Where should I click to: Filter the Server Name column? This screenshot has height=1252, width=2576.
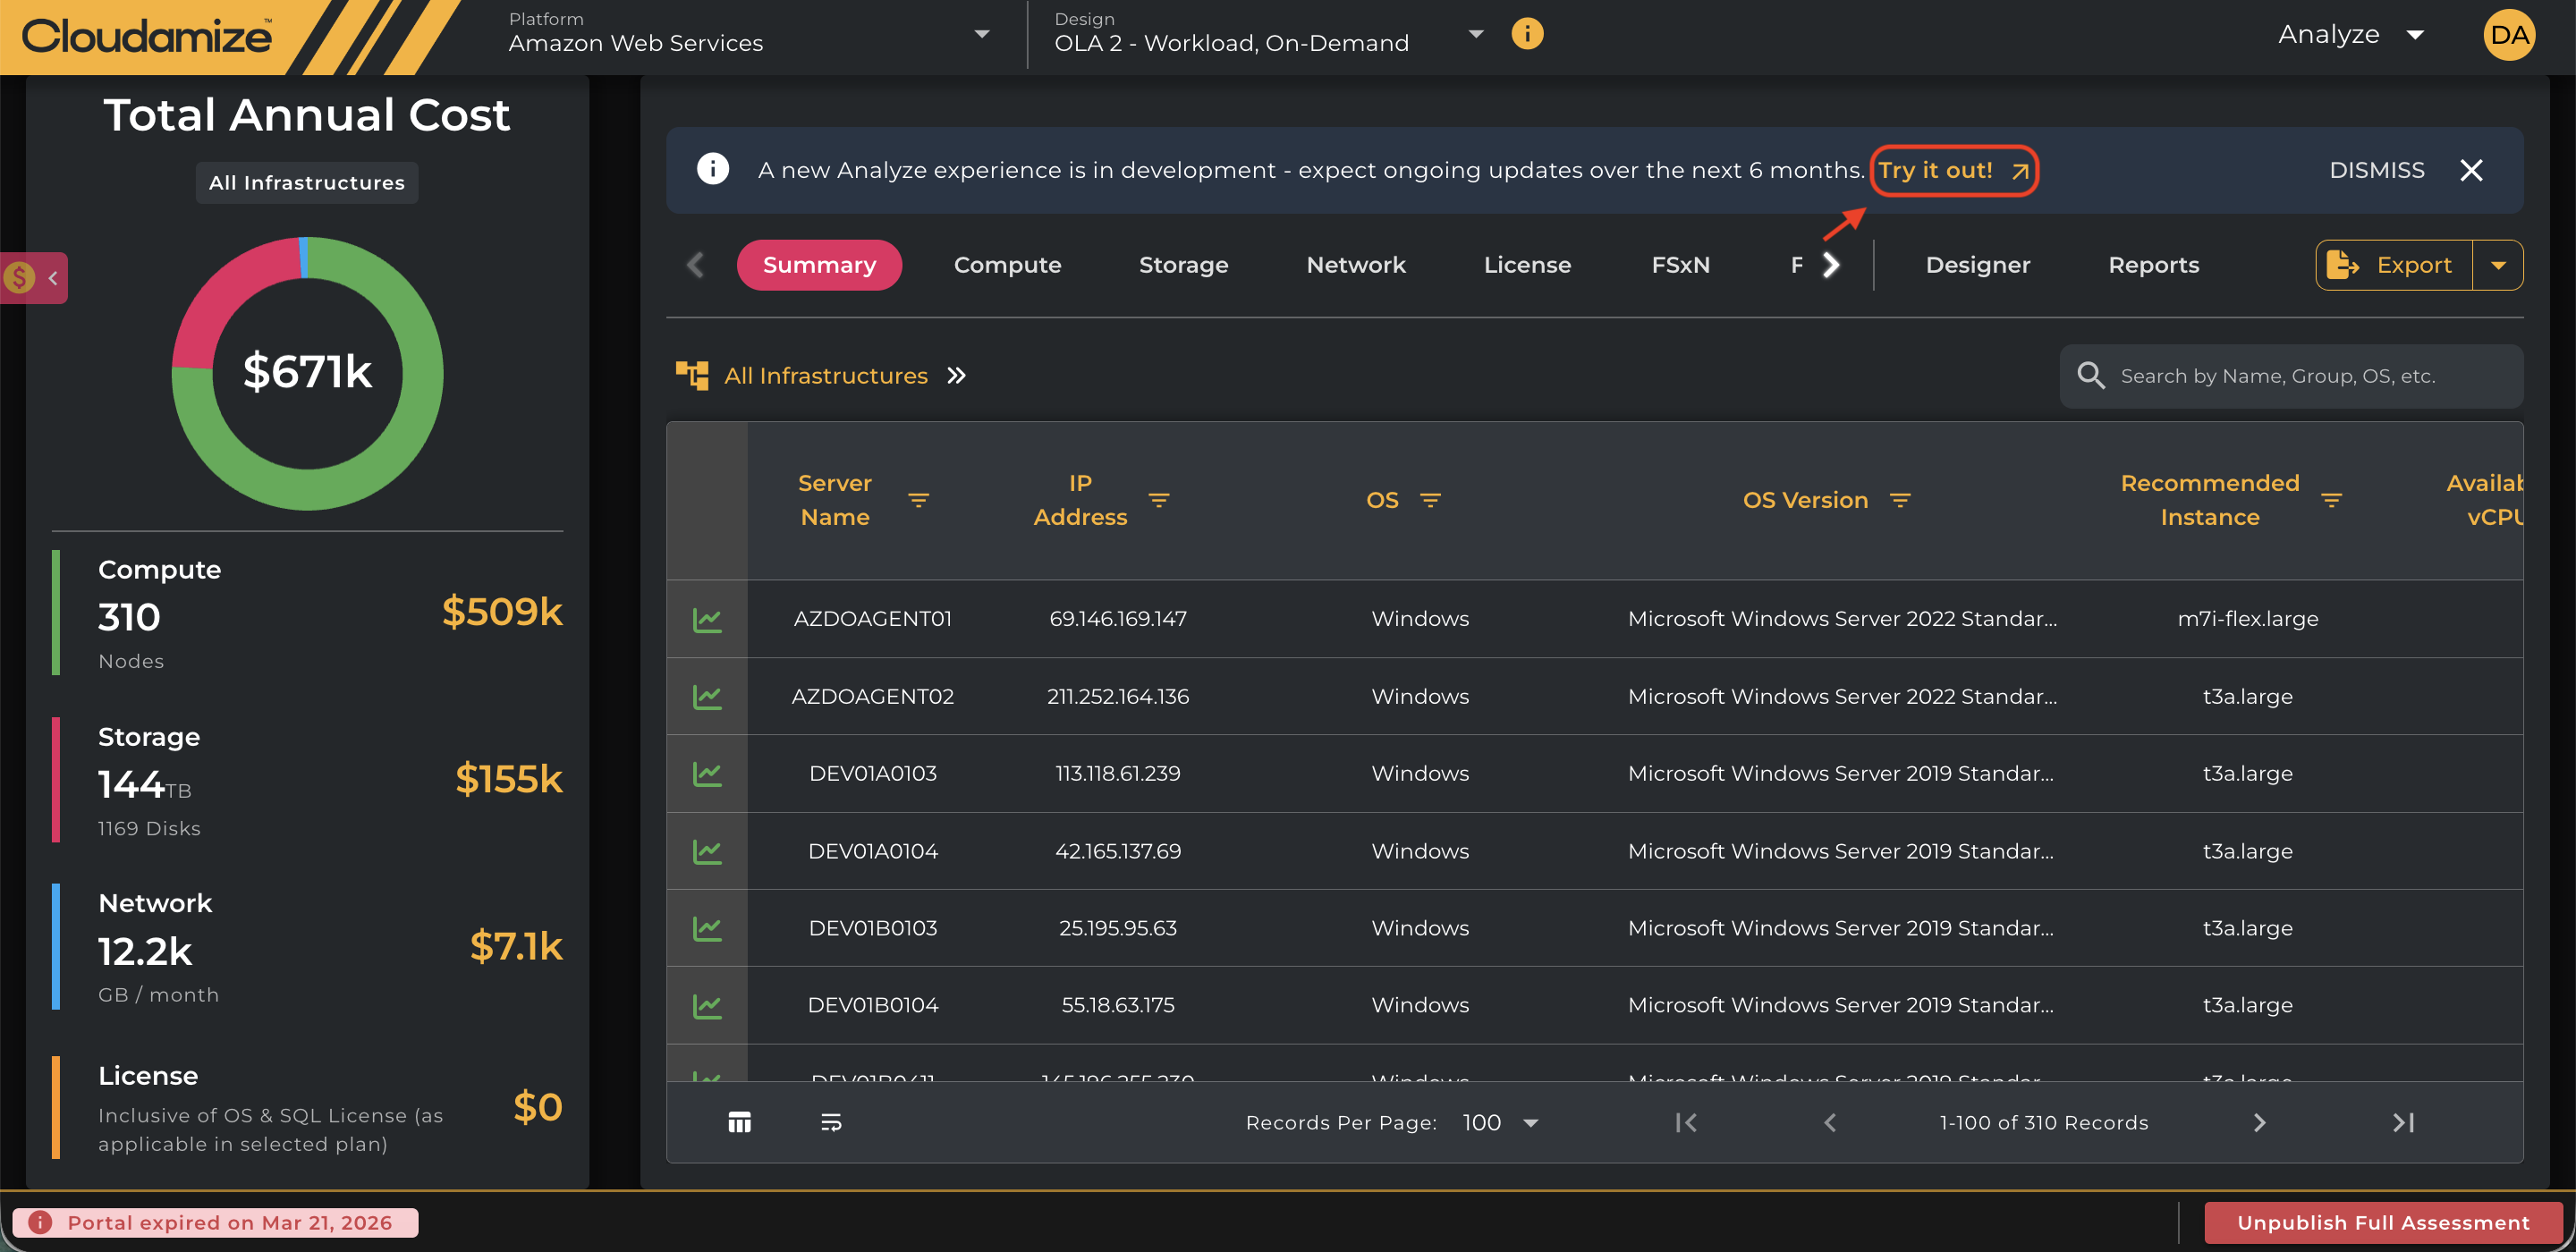918,500
